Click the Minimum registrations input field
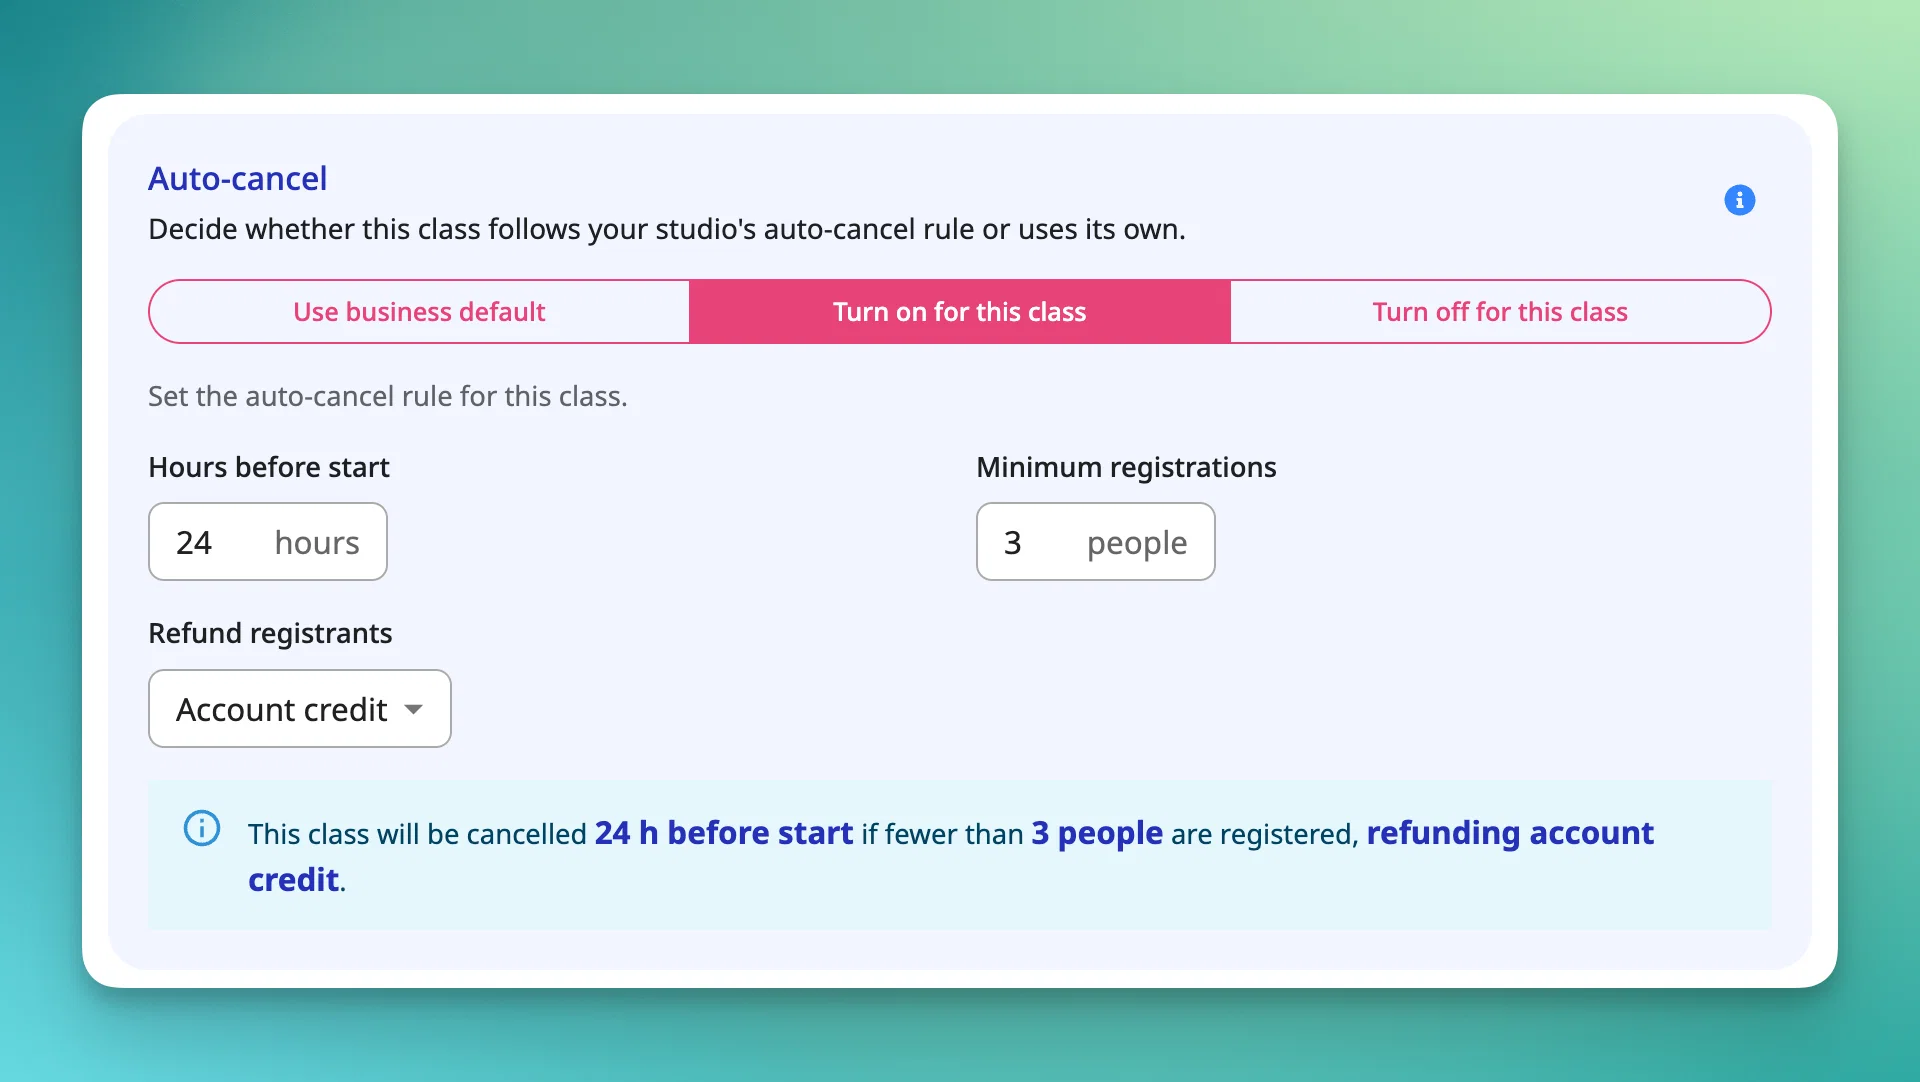The height and width of the screenshot is (1082, 1920). click(1096, 542)
